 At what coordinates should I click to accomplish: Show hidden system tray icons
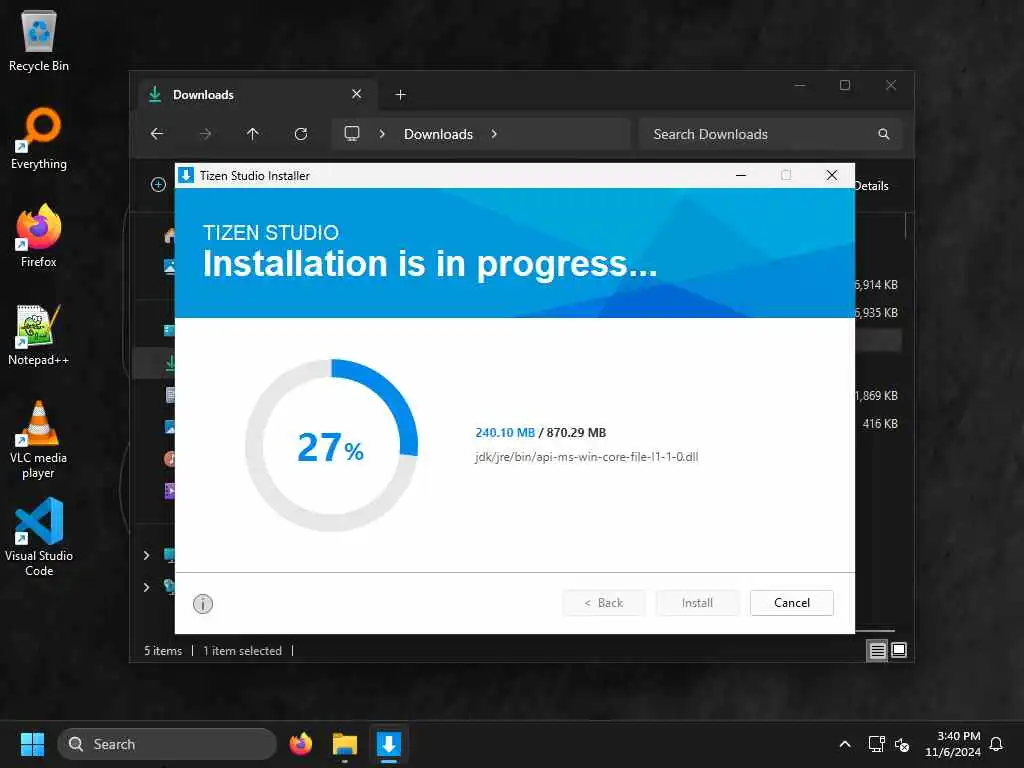coord(845,744)
